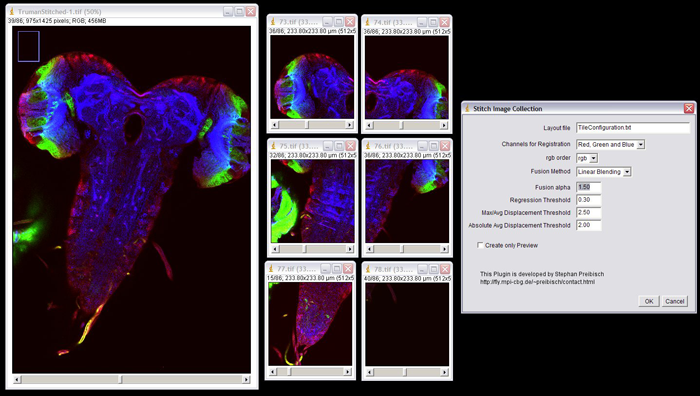This screenshot has width=700, height=396.
Task: Expand the rgb order dropdown
Action: click(587, 158)
